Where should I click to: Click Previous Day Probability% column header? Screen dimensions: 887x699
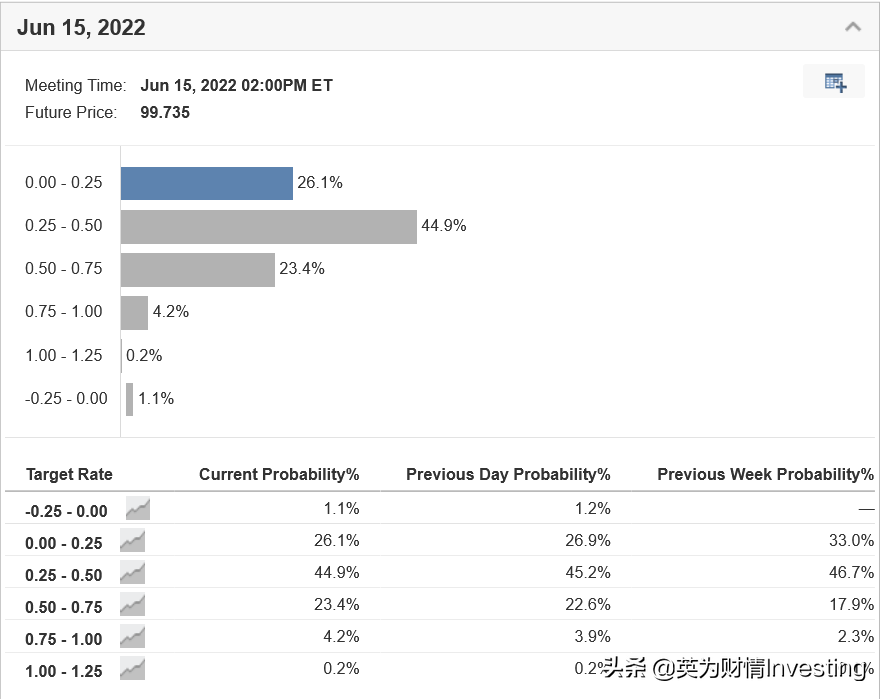point(508,474)
